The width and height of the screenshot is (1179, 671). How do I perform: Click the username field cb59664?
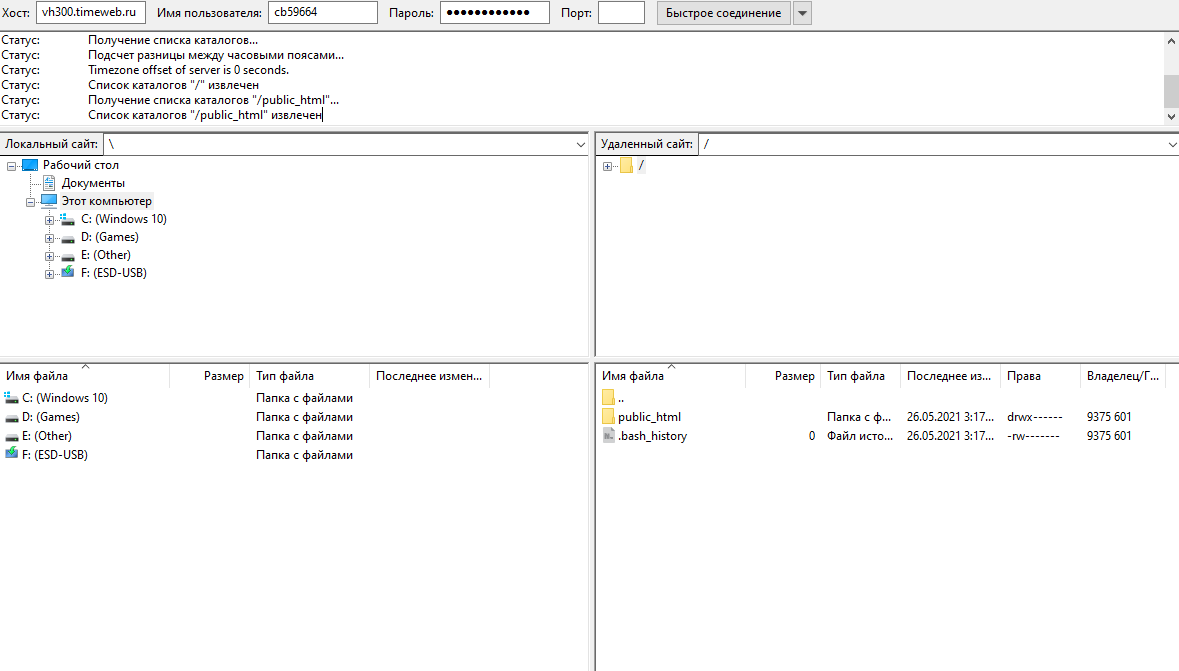tap(323, 13)
